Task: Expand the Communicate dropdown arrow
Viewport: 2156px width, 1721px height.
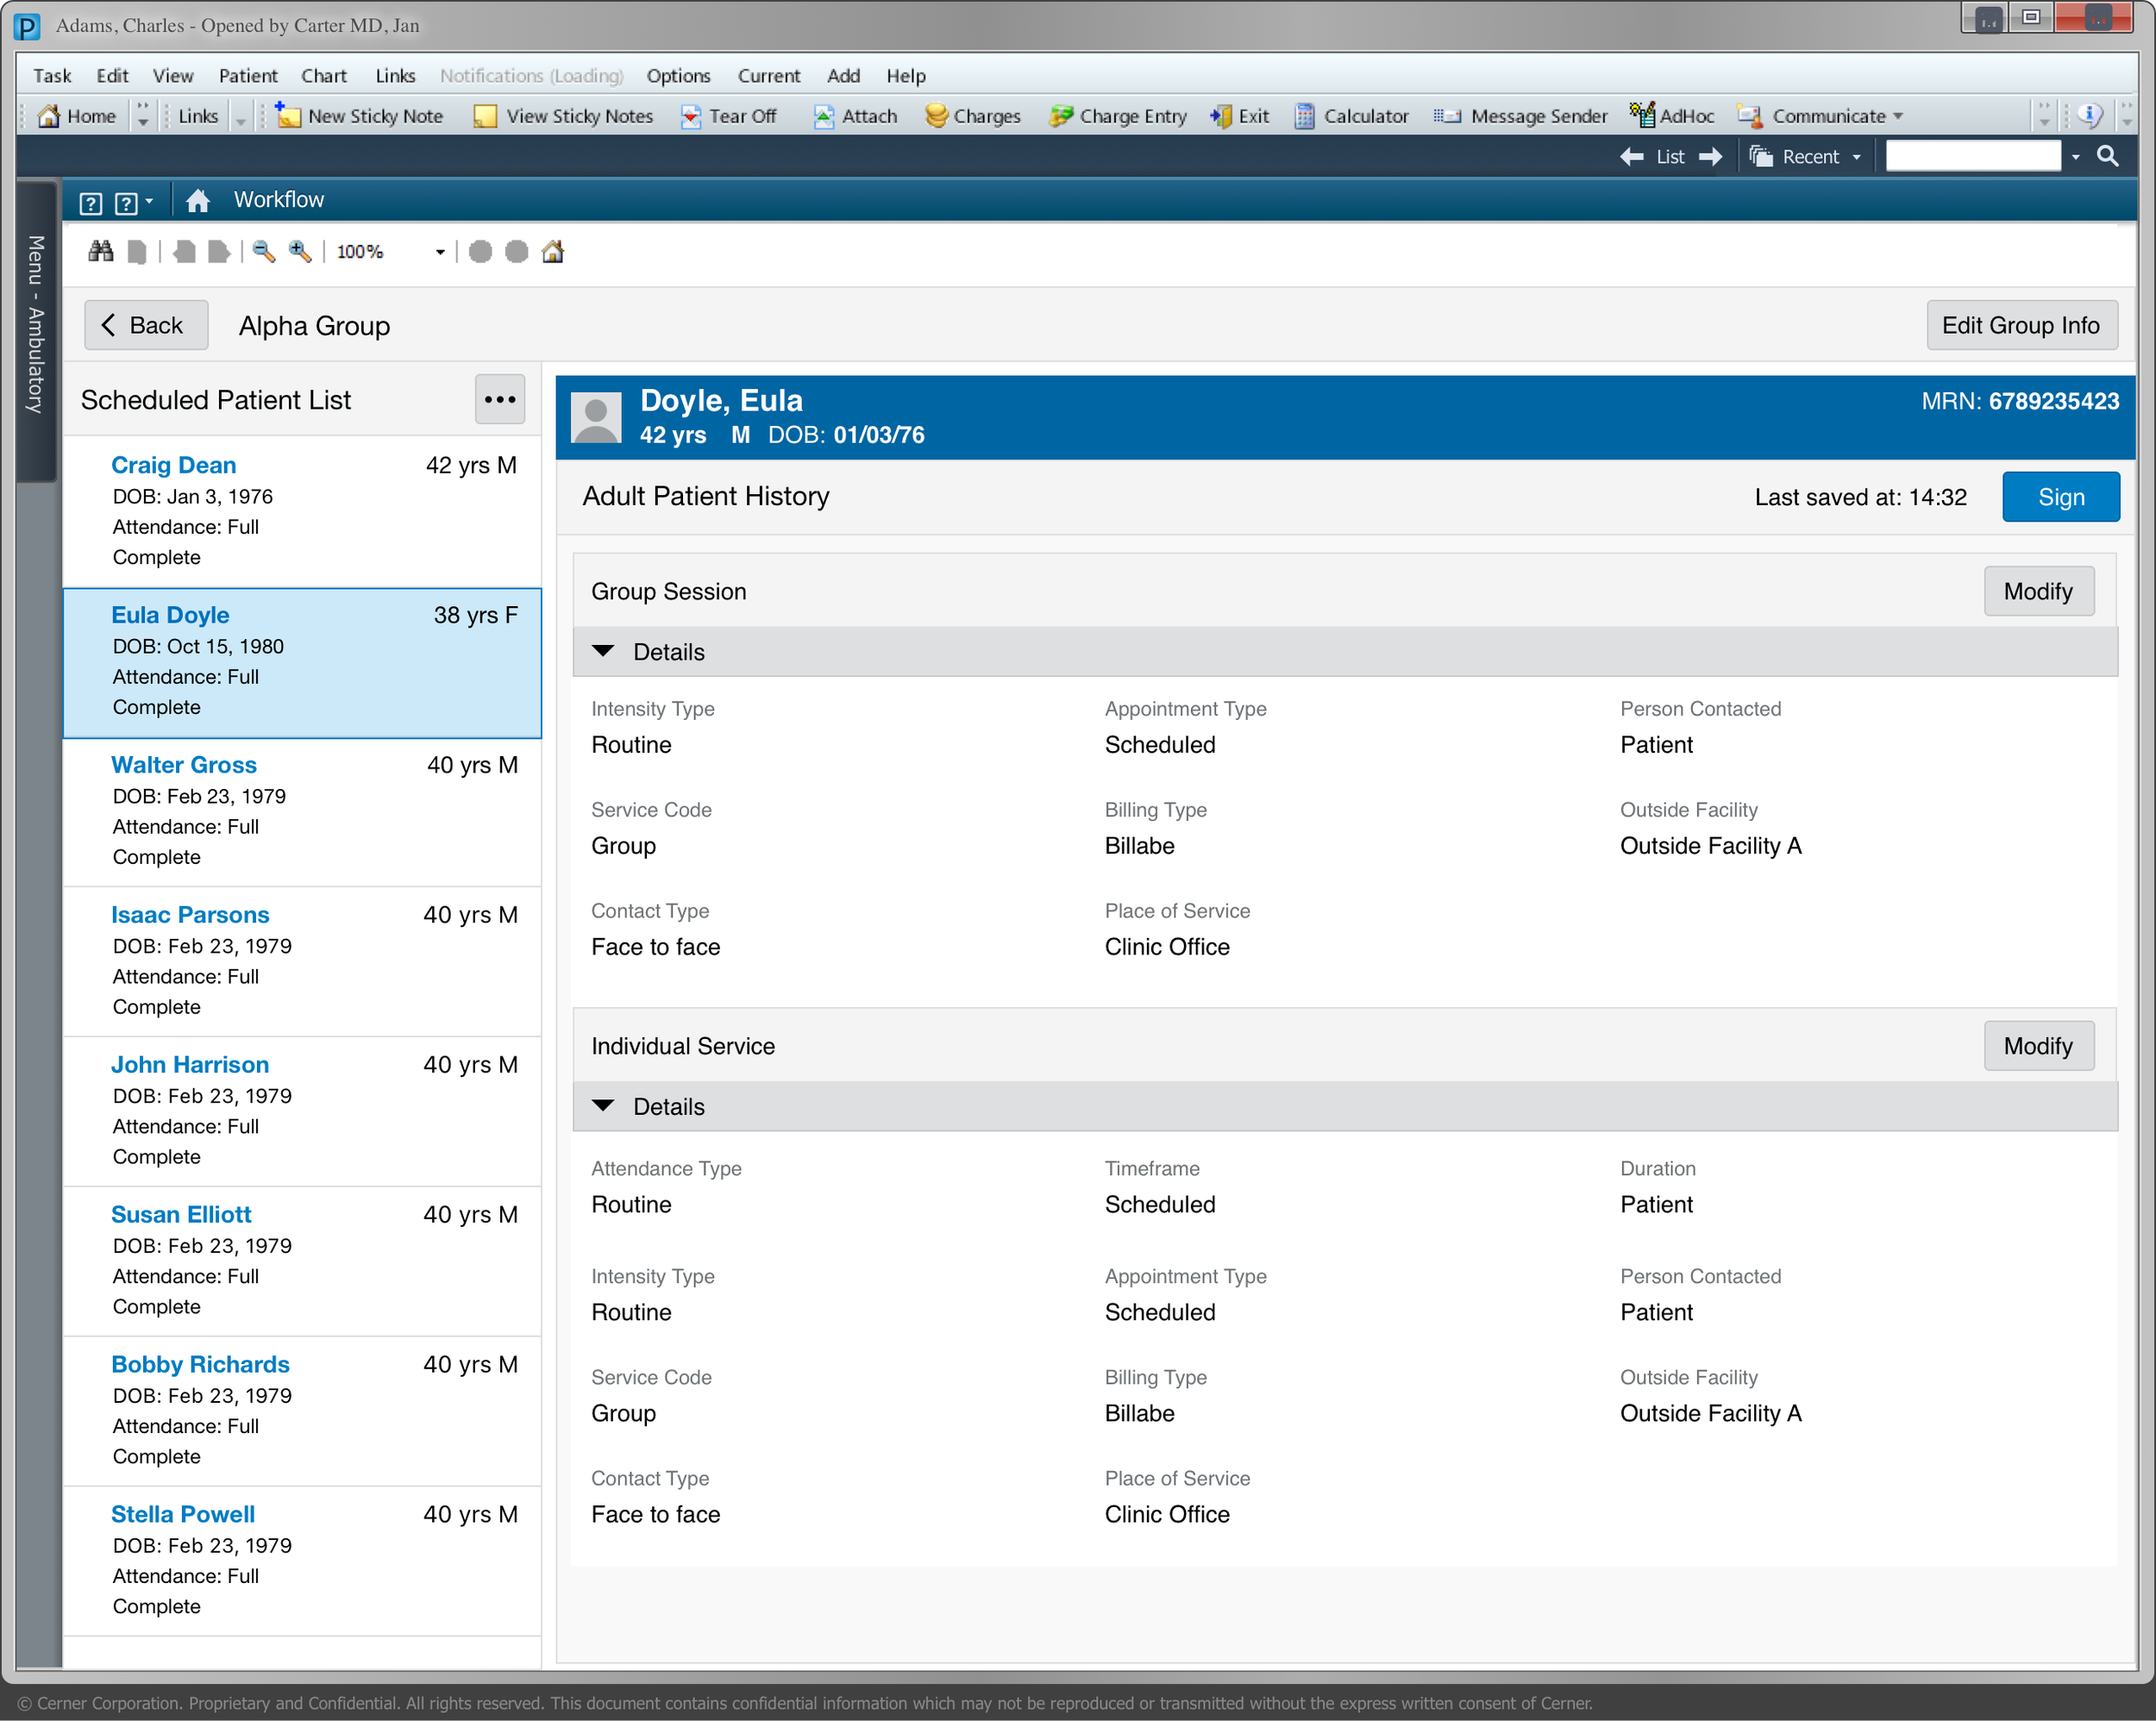Action: click(x=1897, y=116)
